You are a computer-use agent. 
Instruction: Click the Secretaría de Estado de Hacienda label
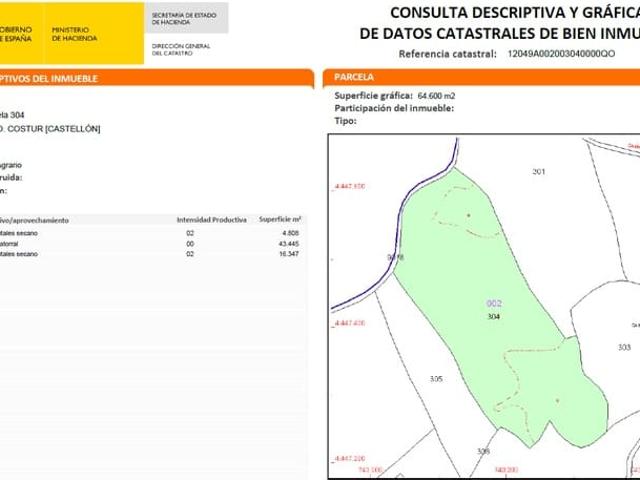(x=184, y=18)
